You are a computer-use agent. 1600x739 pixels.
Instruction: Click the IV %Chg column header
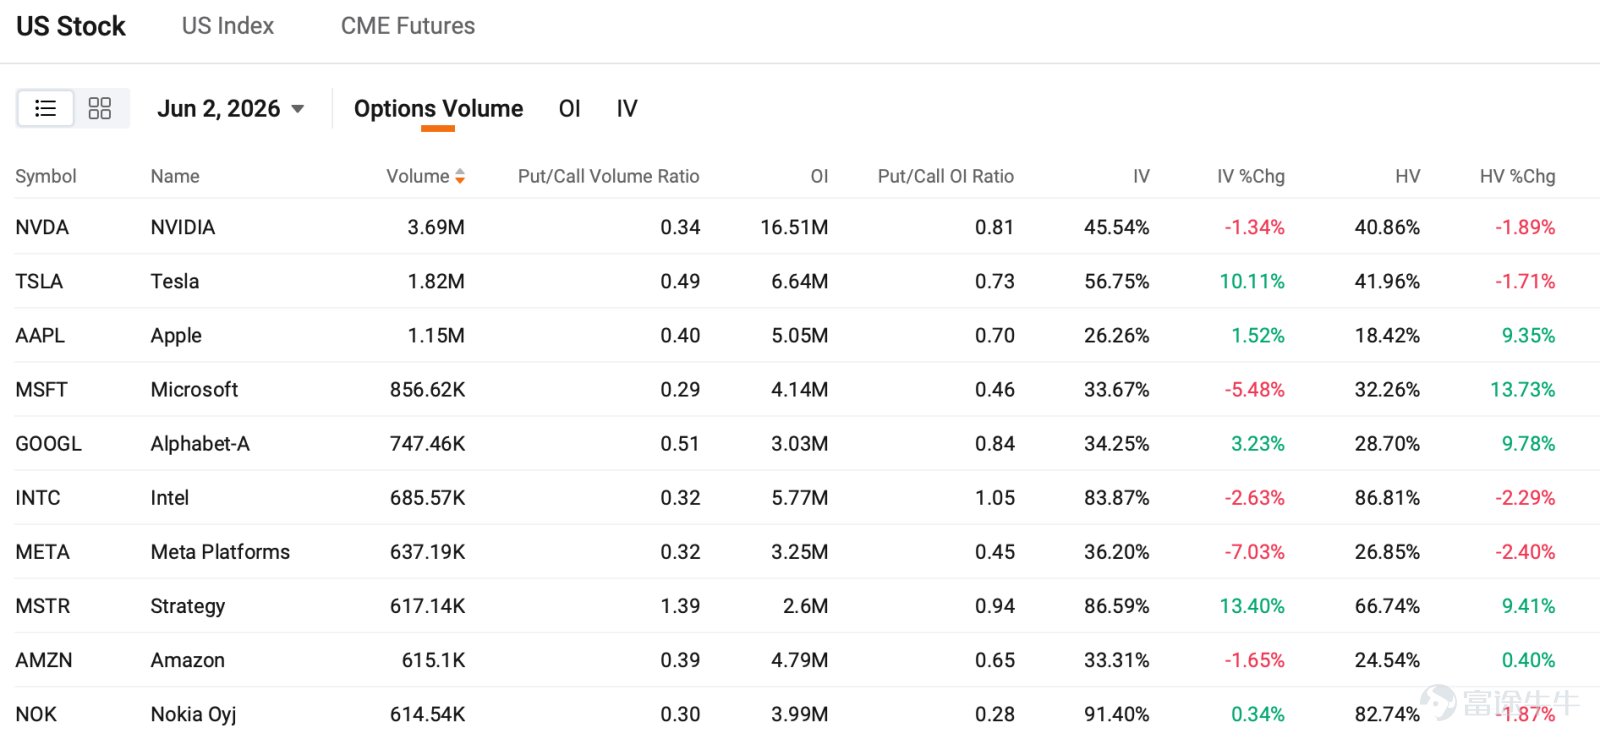click(x=1251, y=176)
